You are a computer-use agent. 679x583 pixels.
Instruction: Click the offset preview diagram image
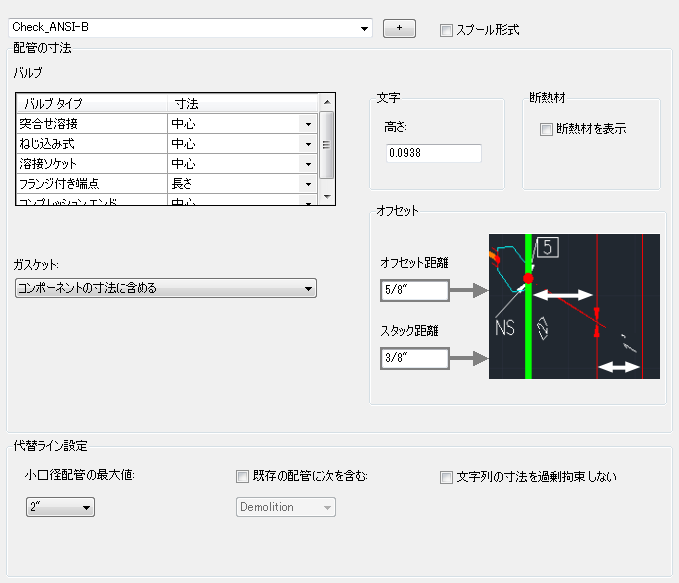tap(574, 306)
